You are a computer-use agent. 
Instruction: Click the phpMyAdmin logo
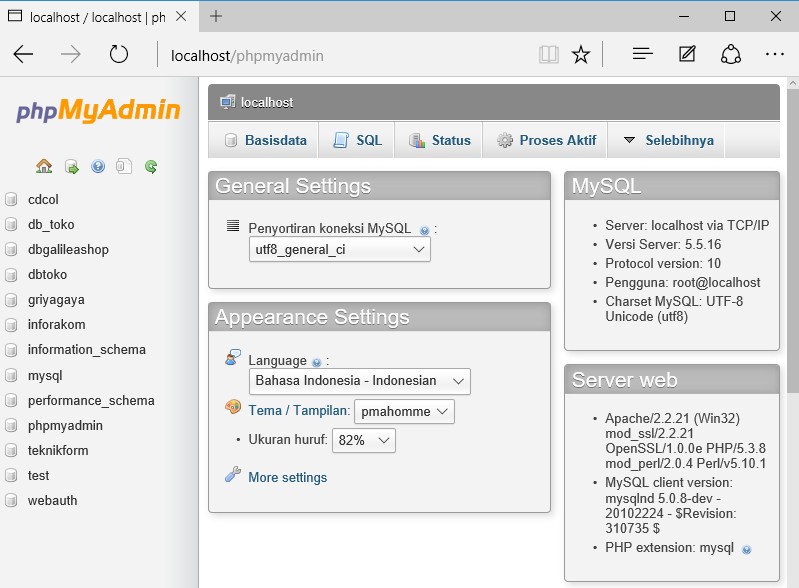click(98, 110)
